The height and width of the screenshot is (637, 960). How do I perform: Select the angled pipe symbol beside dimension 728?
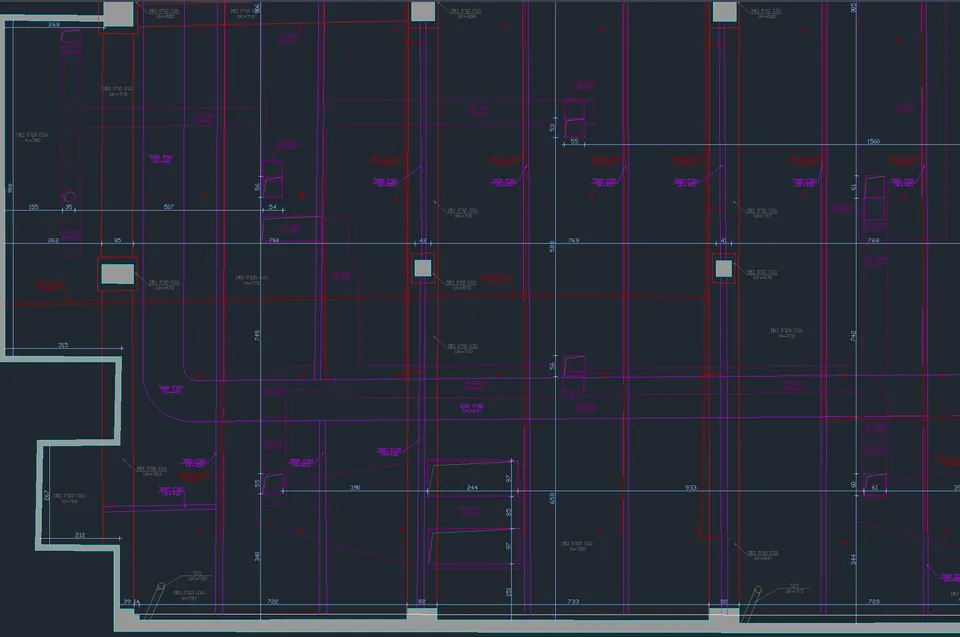(752, 603)
